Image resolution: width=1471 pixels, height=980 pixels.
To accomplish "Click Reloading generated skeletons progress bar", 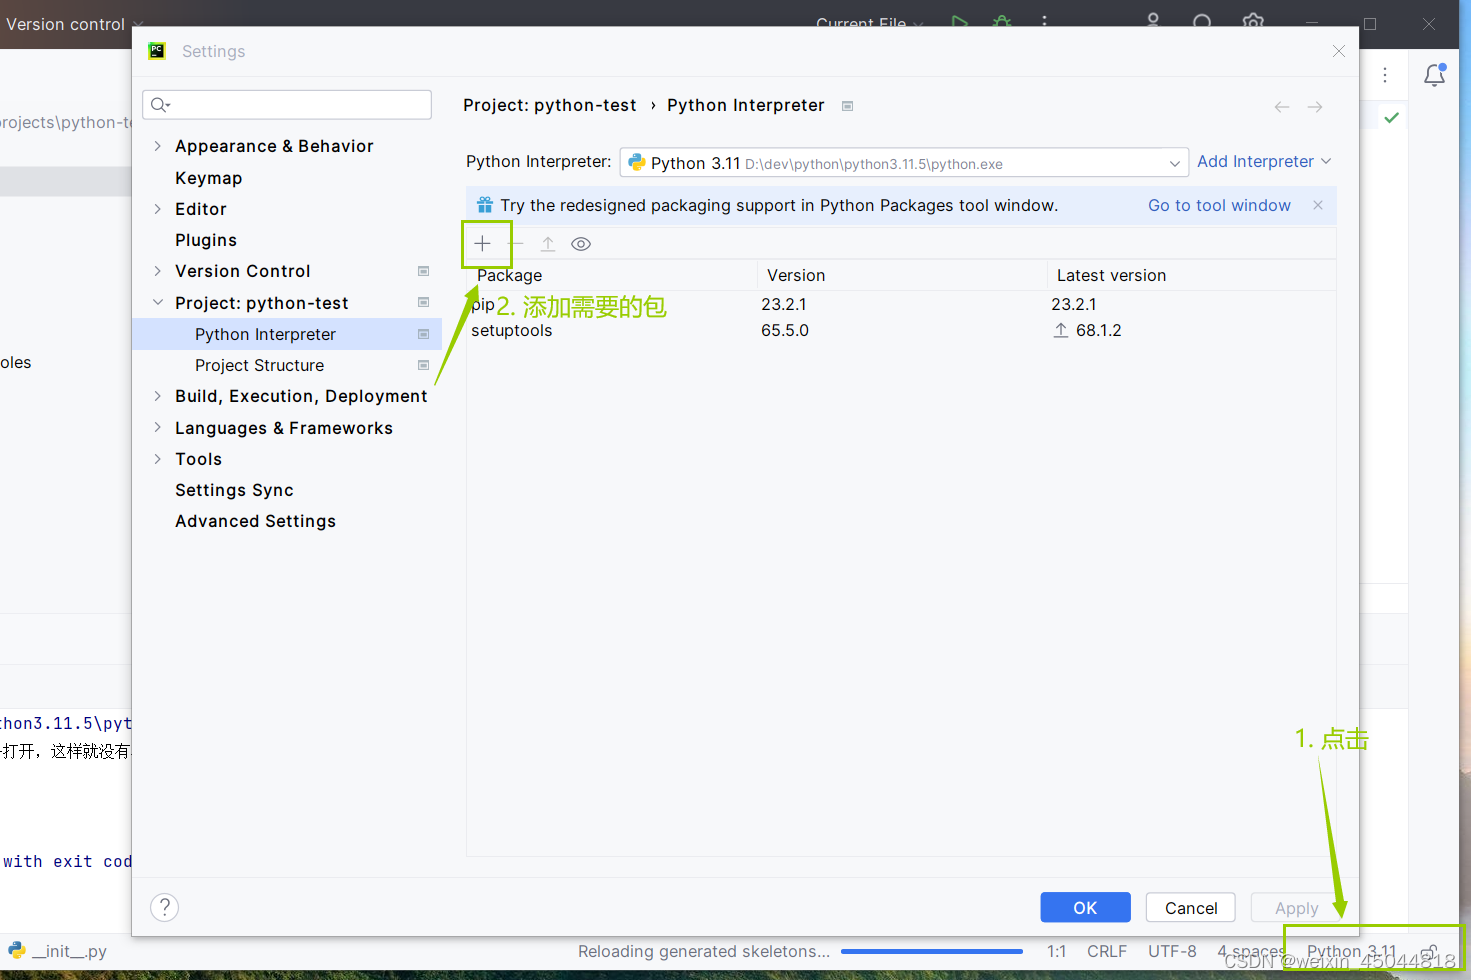I will click(932, 951).
